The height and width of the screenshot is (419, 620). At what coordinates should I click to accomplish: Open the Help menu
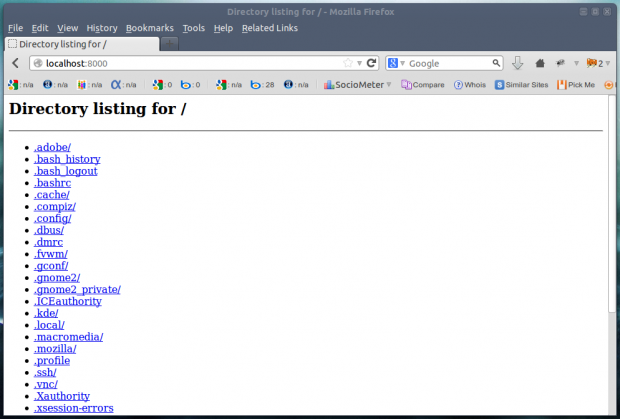pos(223,28)
